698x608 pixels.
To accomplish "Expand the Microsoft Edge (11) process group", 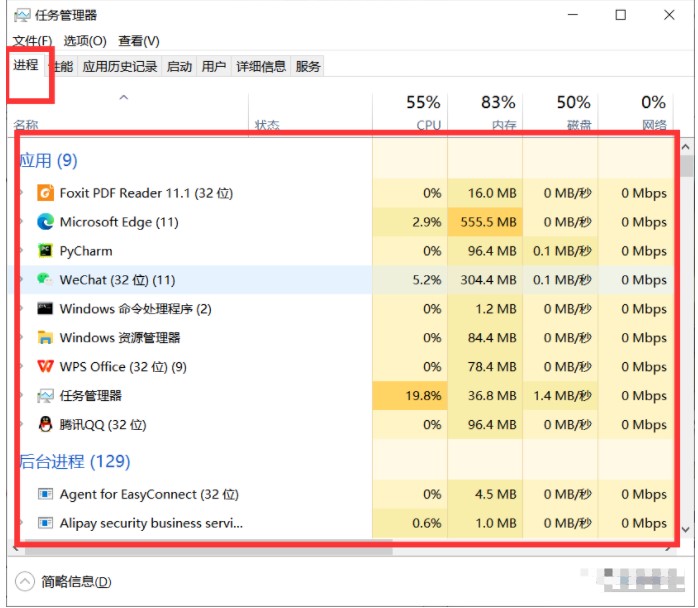I will [x=21, y=222].
